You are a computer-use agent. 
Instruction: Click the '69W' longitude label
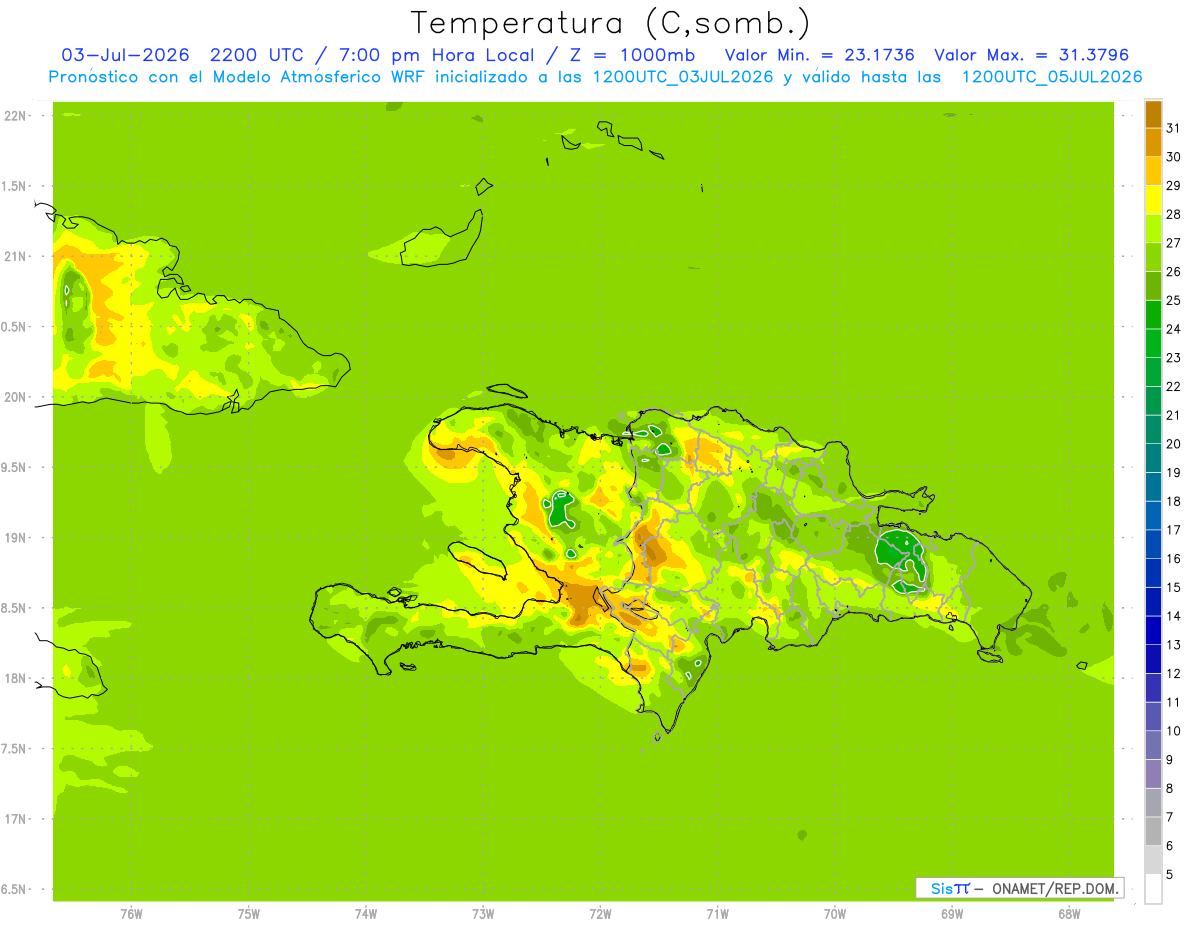tap(952, 913)
